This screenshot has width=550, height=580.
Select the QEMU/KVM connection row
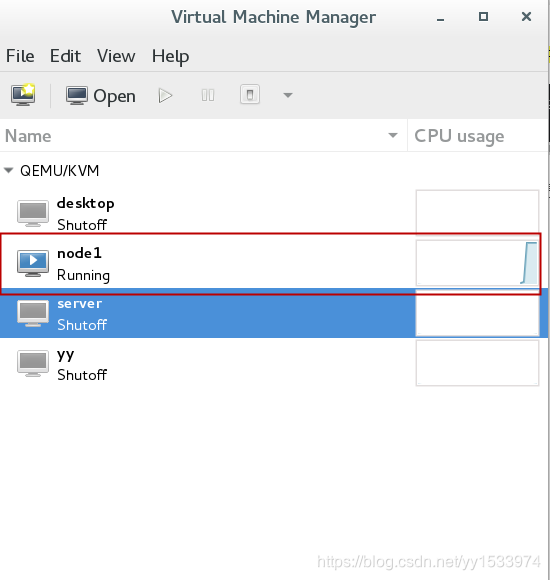tap(274, 171)
